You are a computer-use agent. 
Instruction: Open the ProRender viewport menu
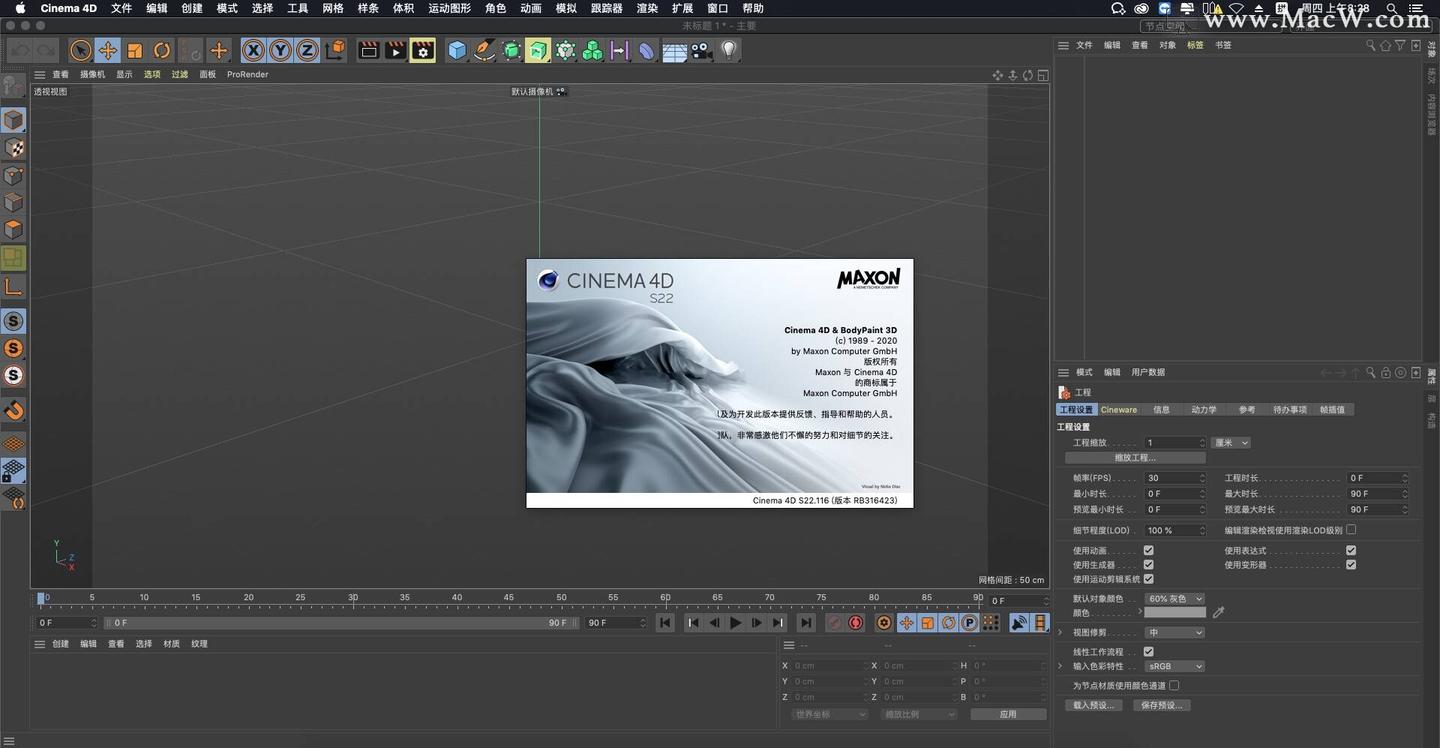coord(247,74)
